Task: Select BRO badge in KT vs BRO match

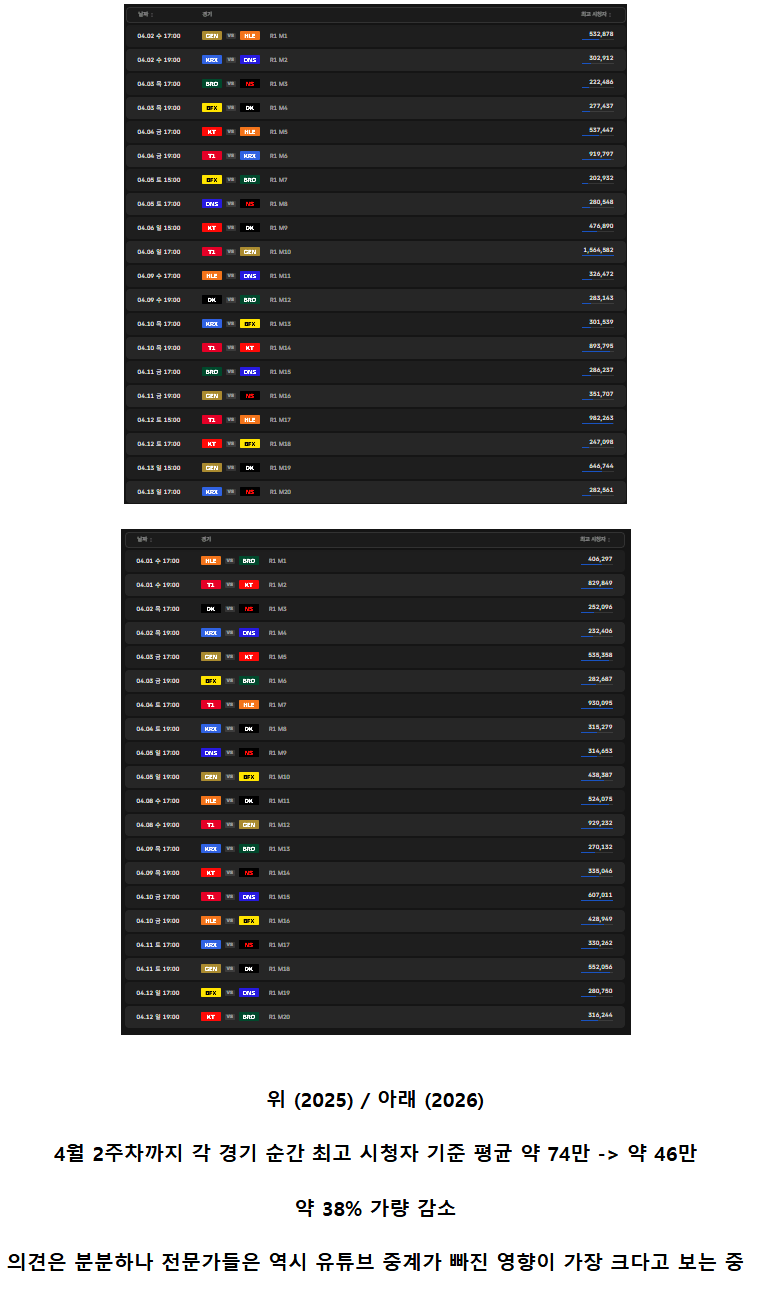Action: (249, 1017)
